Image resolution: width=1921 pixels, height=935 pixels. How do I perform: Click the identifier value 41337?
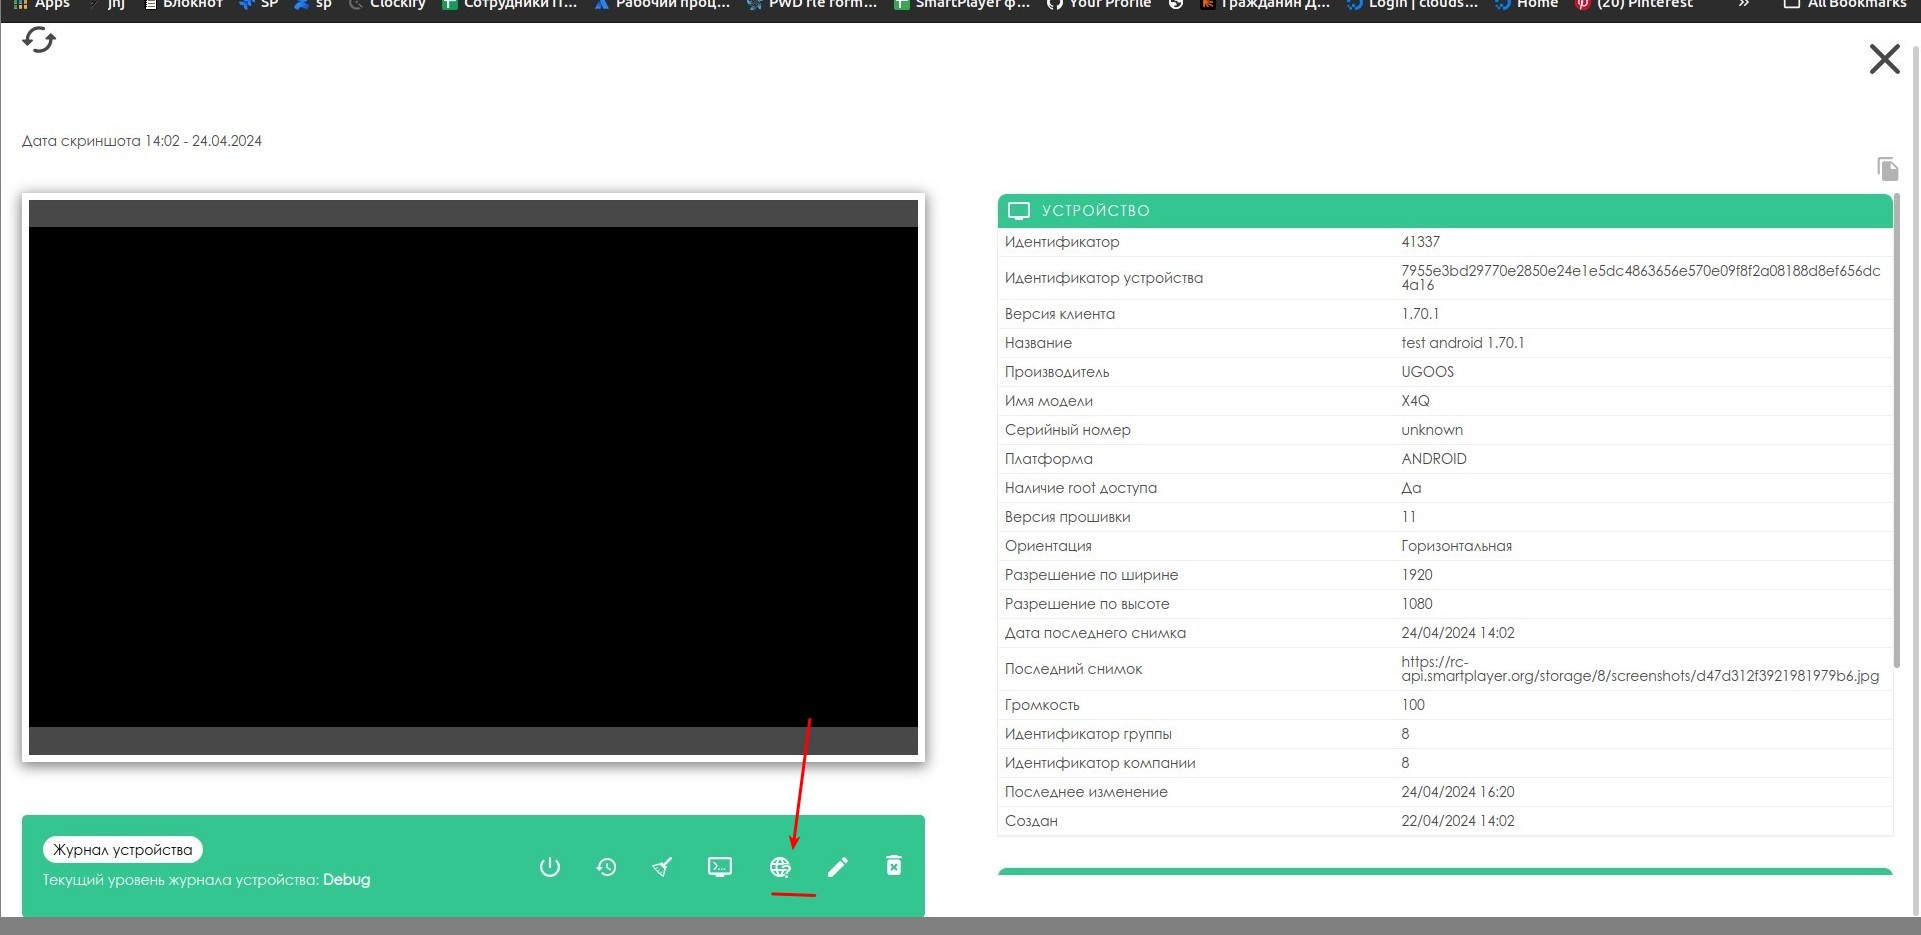tap(1420, 242)
